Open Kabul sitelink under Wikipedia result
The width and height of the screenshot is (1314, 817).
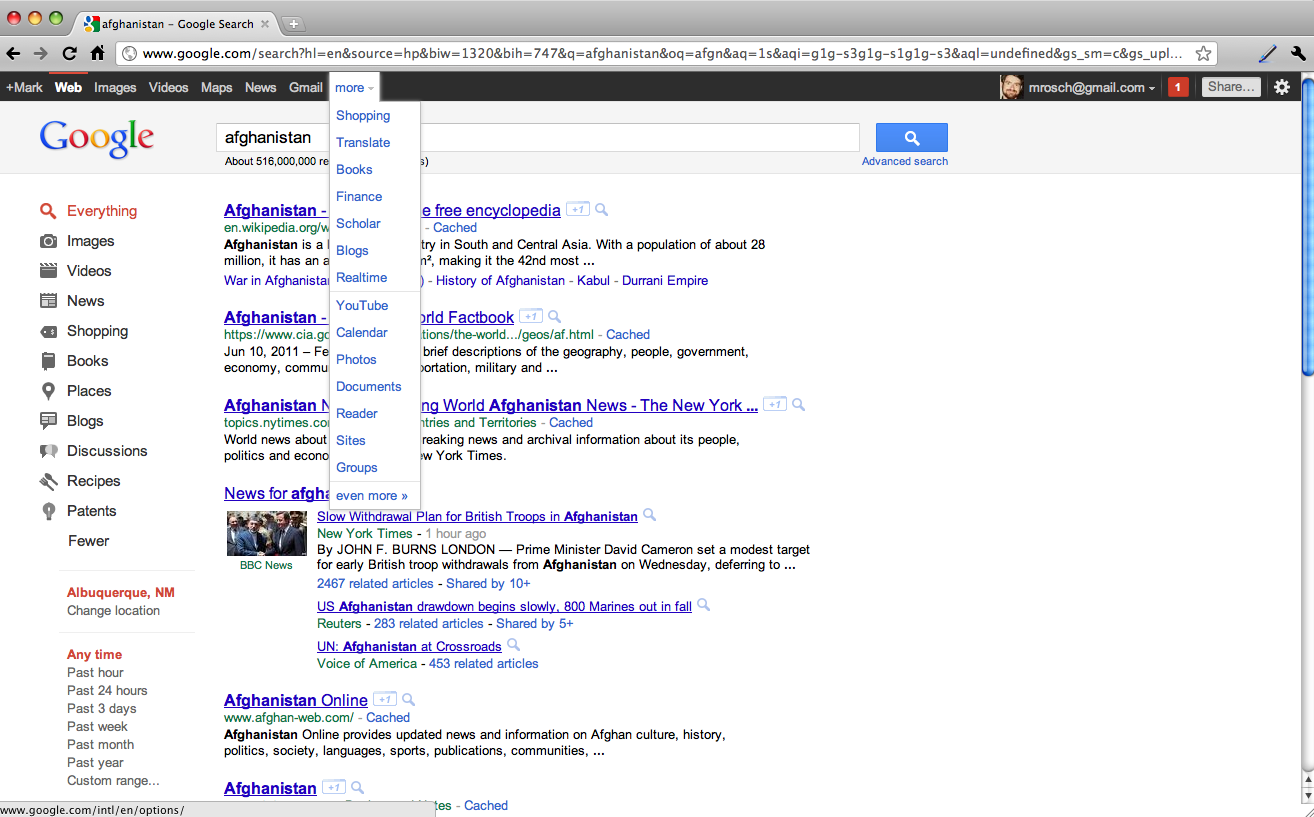[x=593, y=281]
